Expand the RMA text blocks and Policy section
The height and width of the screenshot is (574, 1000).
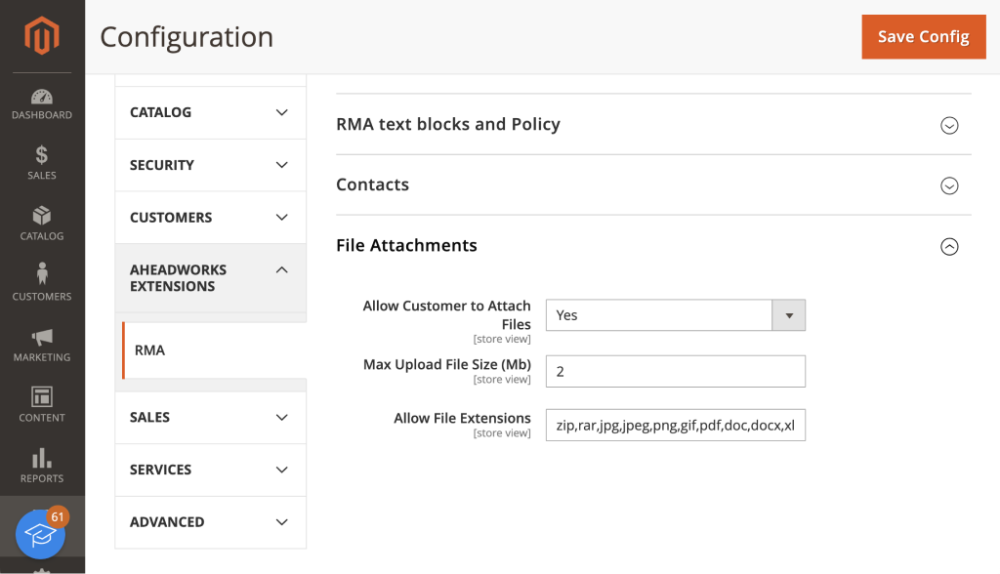point(653,124)
